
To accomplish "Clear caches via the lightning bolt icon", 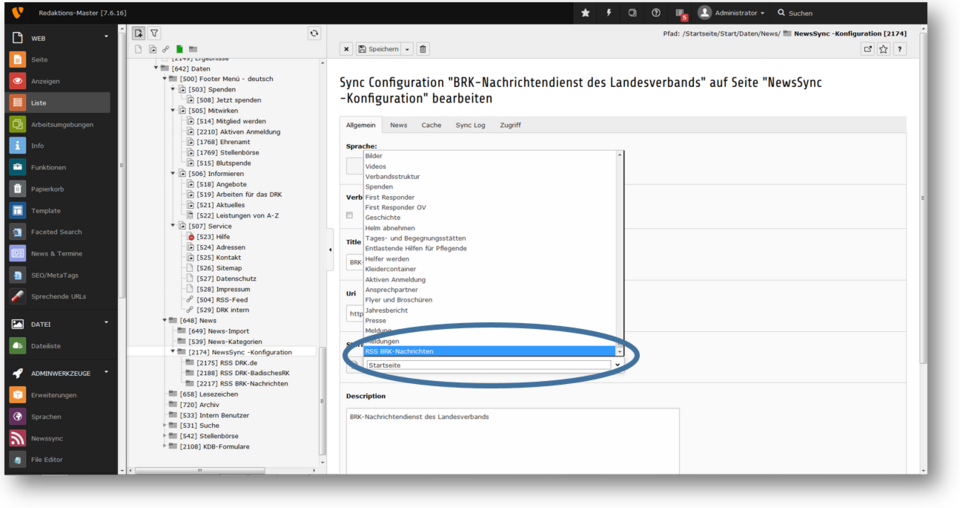I will (x=608, y=13).
